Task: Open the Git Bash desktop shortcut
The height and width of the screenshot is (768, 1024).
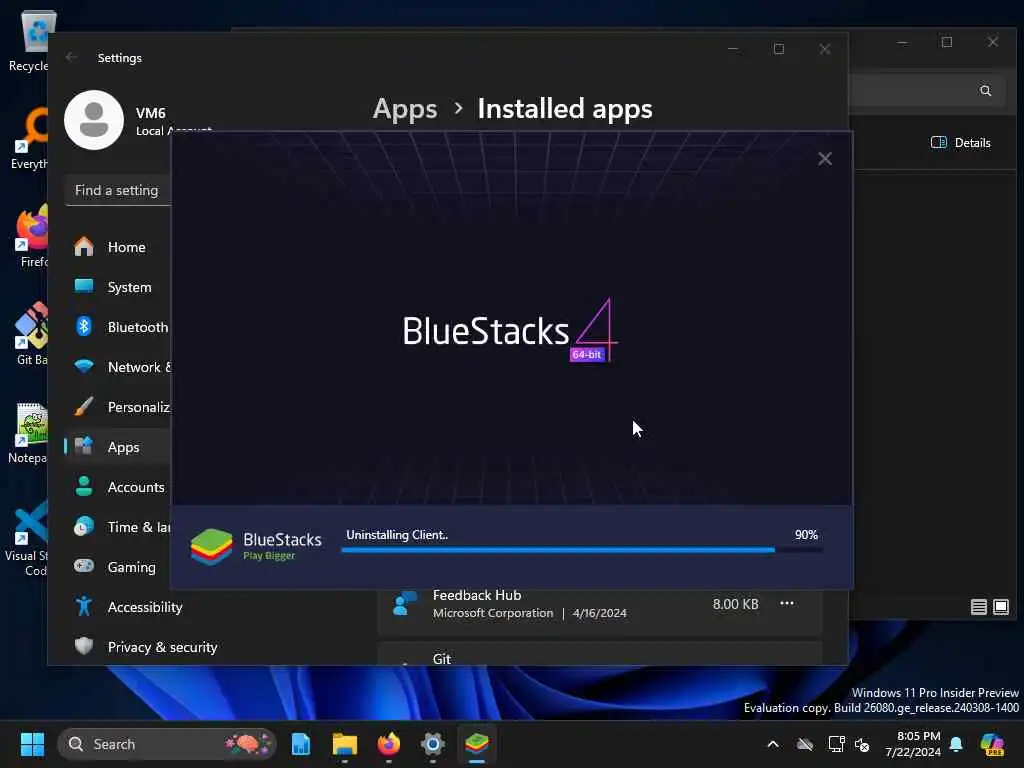Action: click(x=31, y=334)
